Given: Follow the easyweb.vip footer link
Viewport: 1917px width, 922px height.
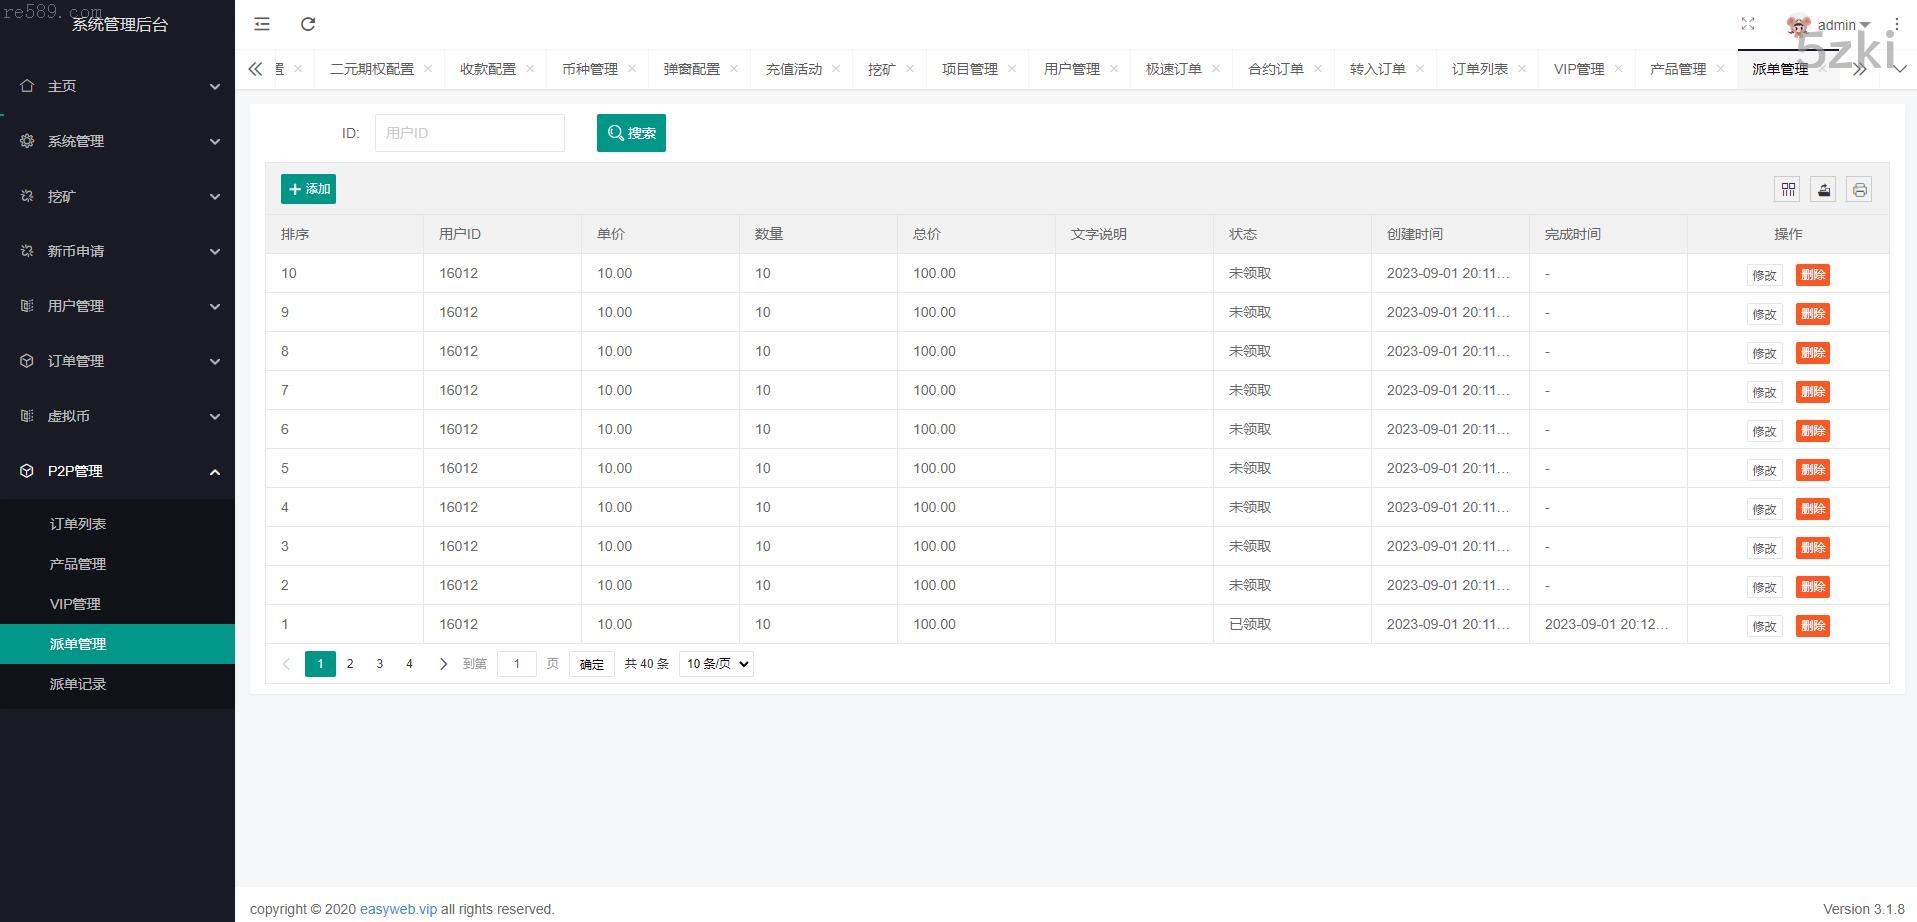Looking at the screenshot, I should pos(398,909).
